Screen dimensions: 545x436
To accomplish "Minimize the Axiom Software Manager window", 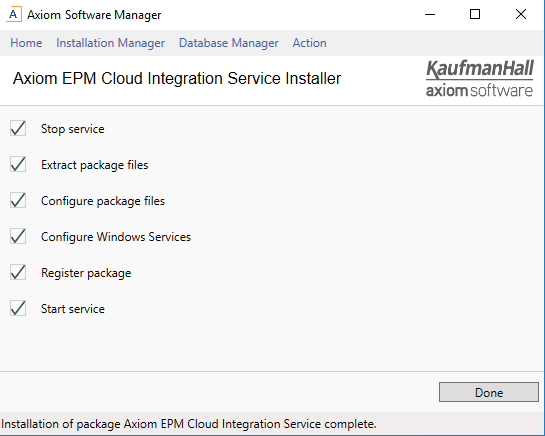I will pyautogui.click(x=430, y=15).
